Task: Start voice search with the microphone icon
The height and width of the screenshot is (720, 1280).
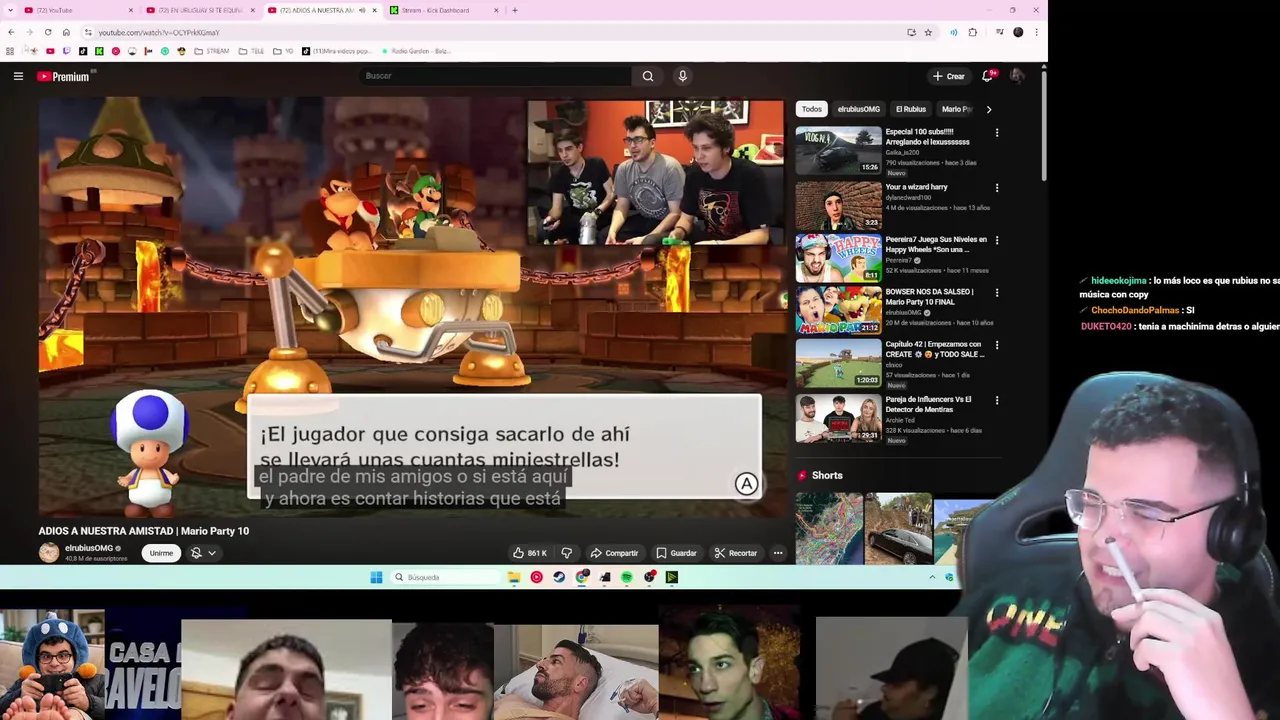Action: pyautogui.click(x=683, y=76)
